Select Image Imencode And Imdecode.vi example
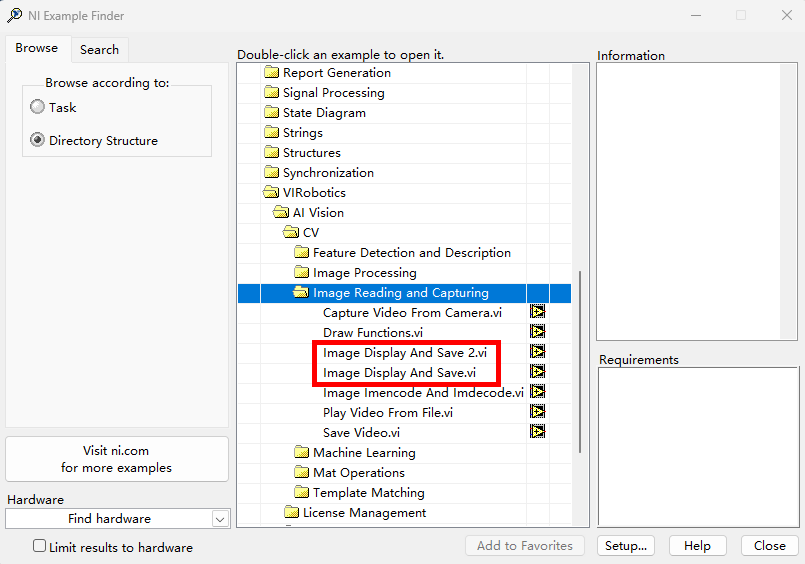Image resolution: width=805 pixels, height=564 pixels. point(422,393)
